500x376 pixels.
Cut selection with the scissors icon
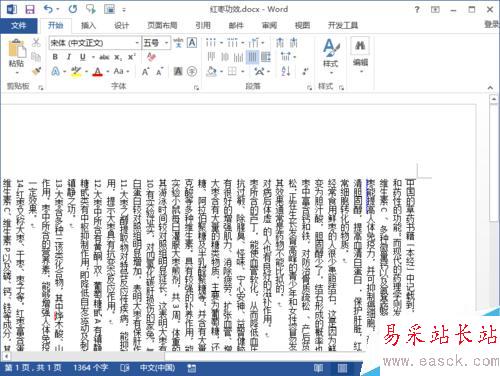pyautogui.click(x=36, y=42)
